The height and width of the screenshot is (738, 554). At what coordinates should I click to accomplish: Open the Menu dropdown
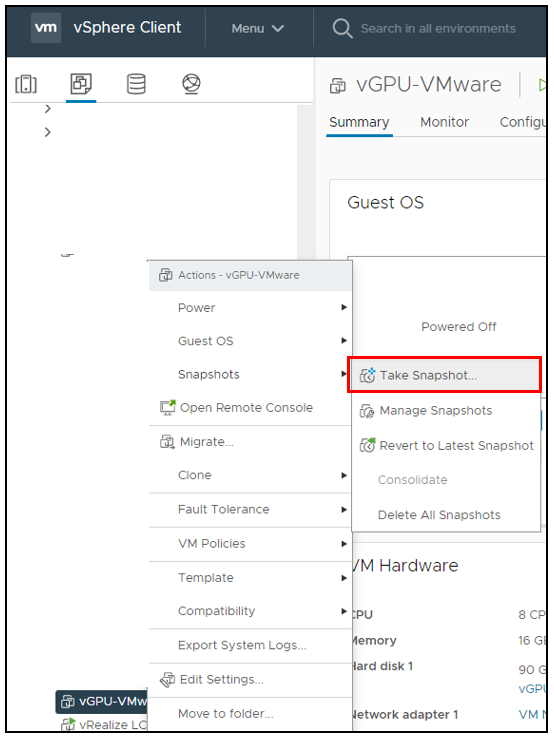[x=257, y=28]
